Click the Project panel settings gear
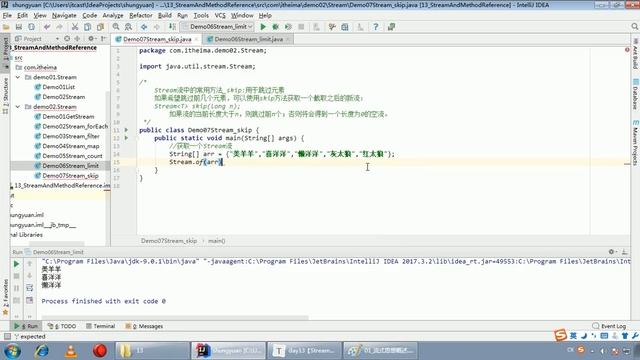 91,39
